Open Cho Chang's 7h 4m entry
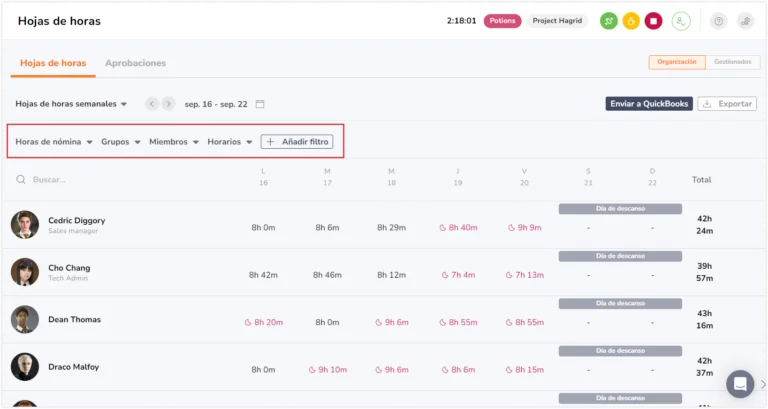This screenshot has height=409, width=768. click(458, 275)
